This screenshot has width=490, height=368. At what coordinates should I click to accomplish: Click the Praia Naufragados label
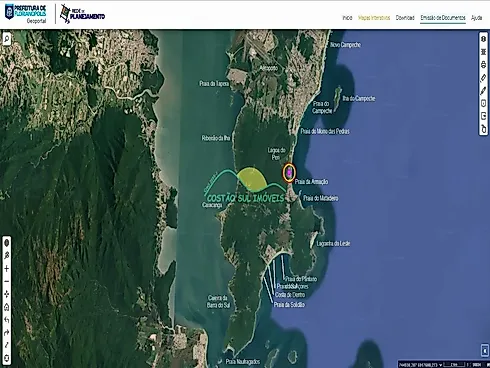point(243,361)
